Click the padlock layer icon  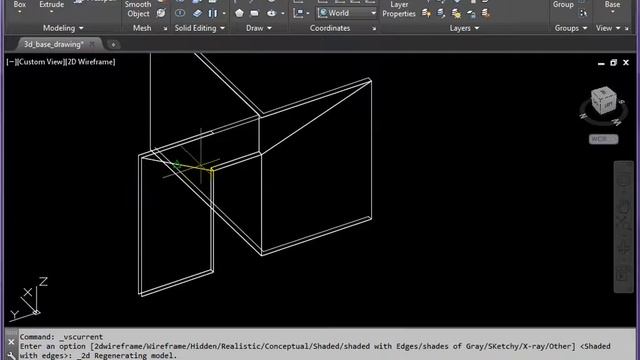pyautogui.click(x=471, y=14)
